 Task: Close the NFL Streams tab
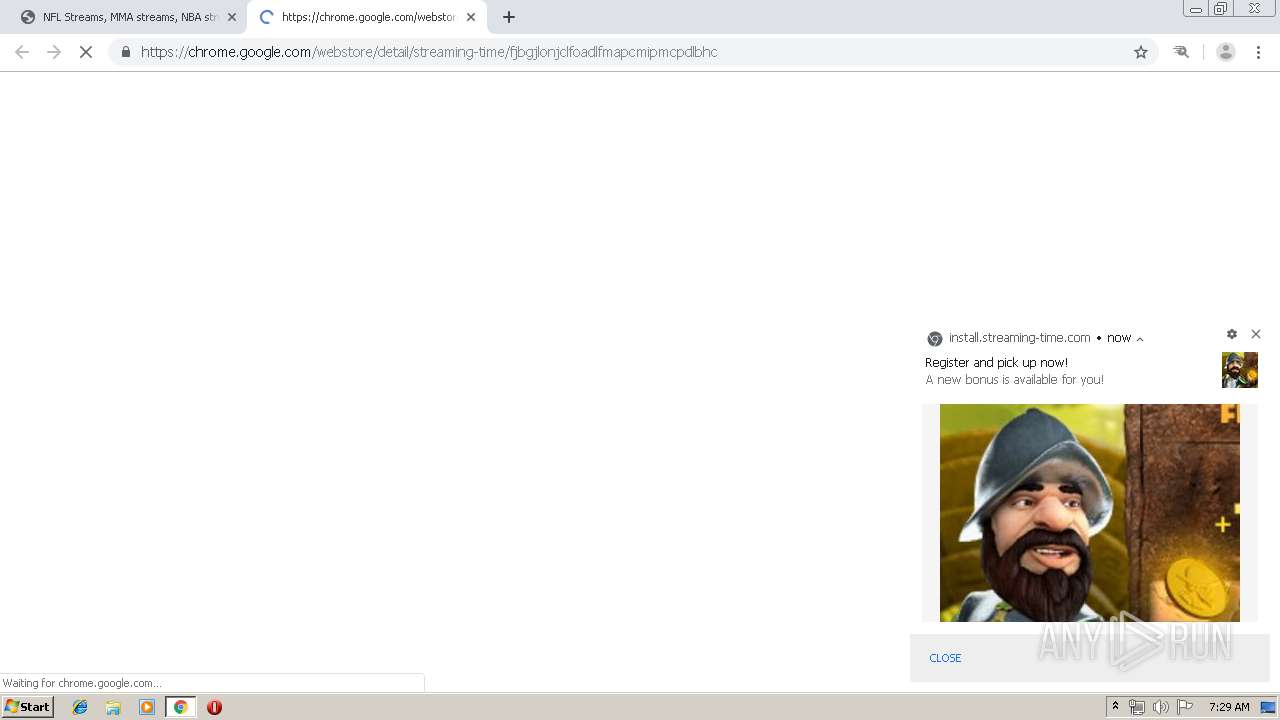tap(232, 17)
